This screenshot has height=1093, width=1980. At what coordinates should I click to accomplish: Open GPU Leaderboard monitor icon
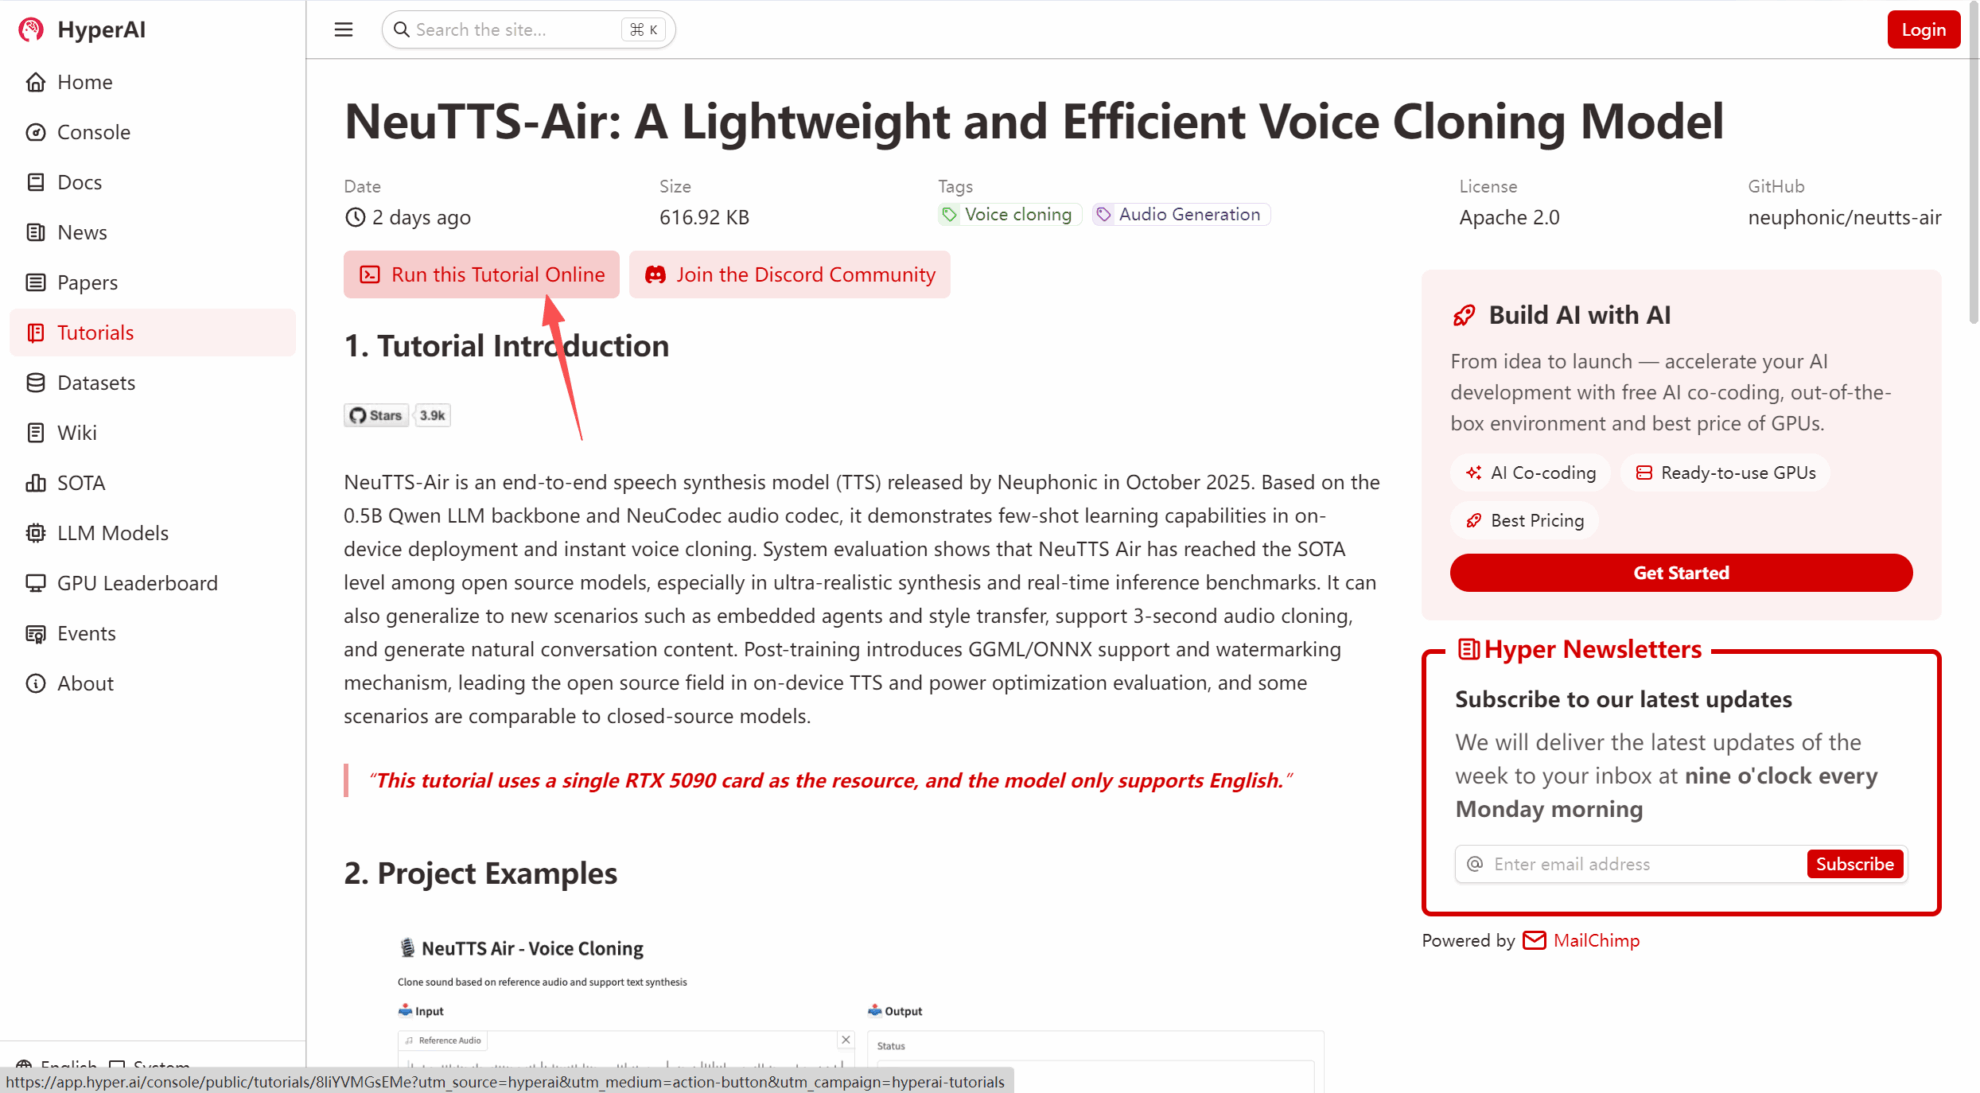click(x=36, y=583)
